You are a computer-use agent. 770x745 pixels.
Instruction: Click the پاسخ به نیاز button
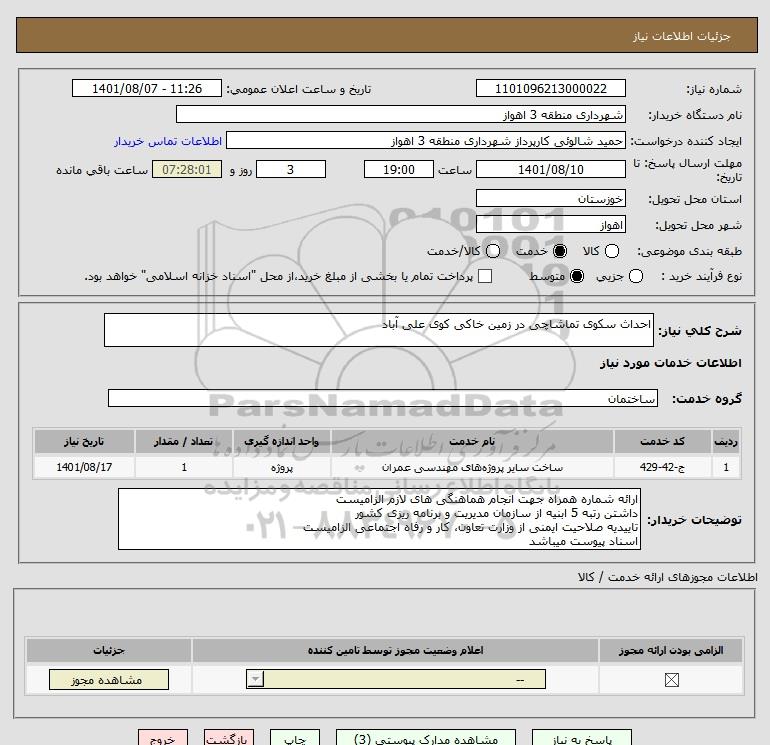(x=582, y=738)
